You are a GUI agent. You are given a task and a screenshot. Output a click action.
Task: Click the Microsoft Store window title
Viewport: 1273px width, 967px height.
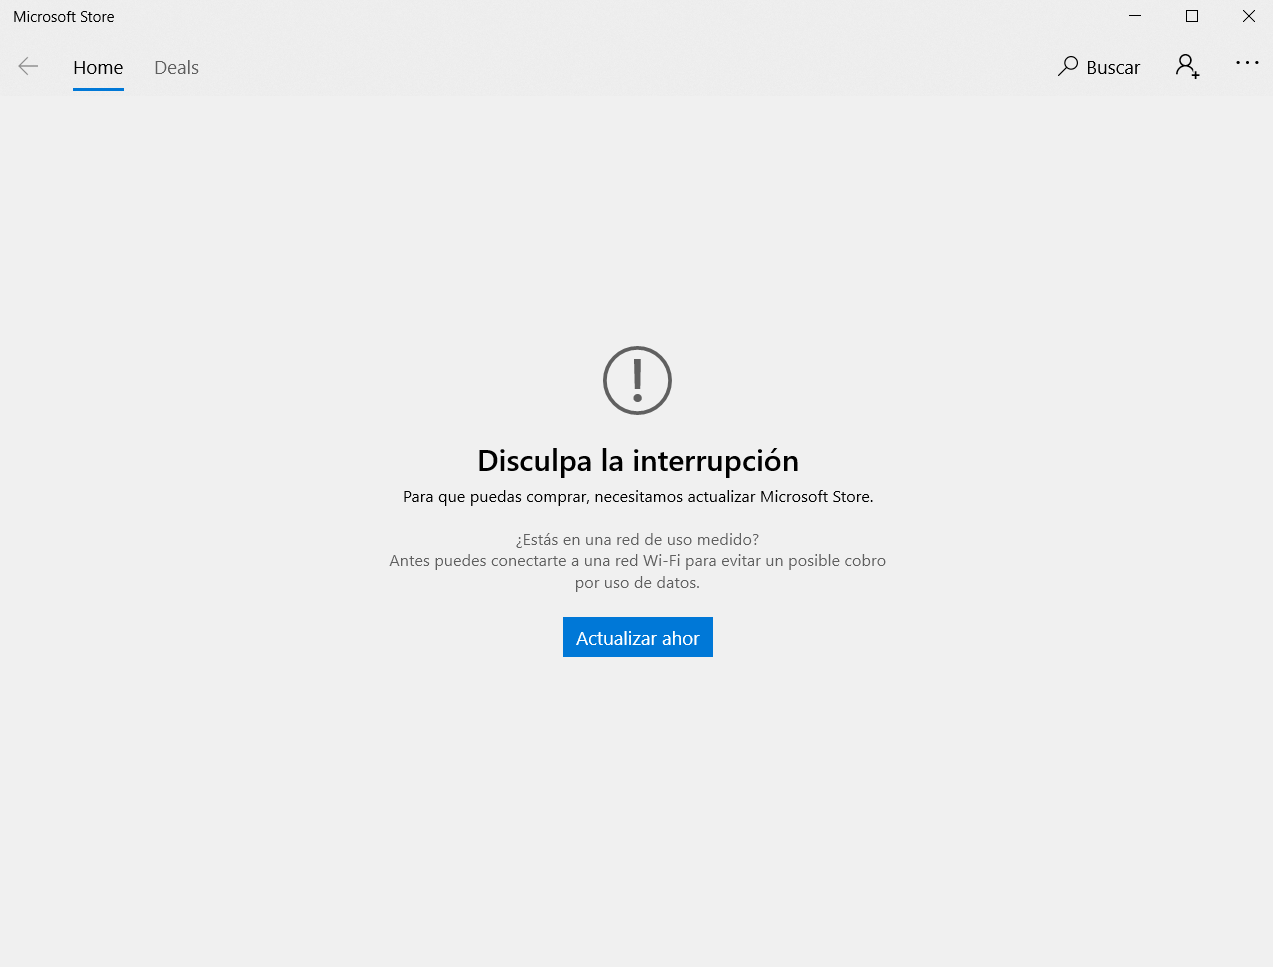64,17
